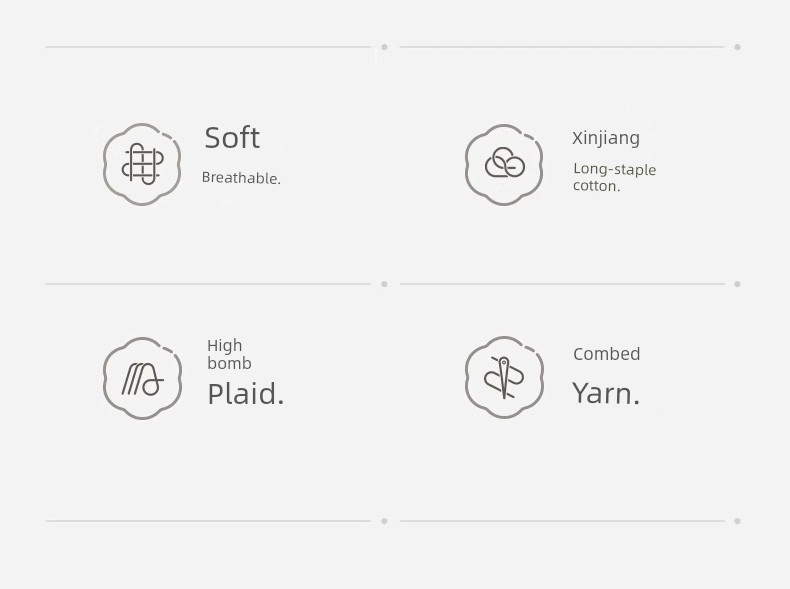Click the "High bomb" text

coord(229,354)
